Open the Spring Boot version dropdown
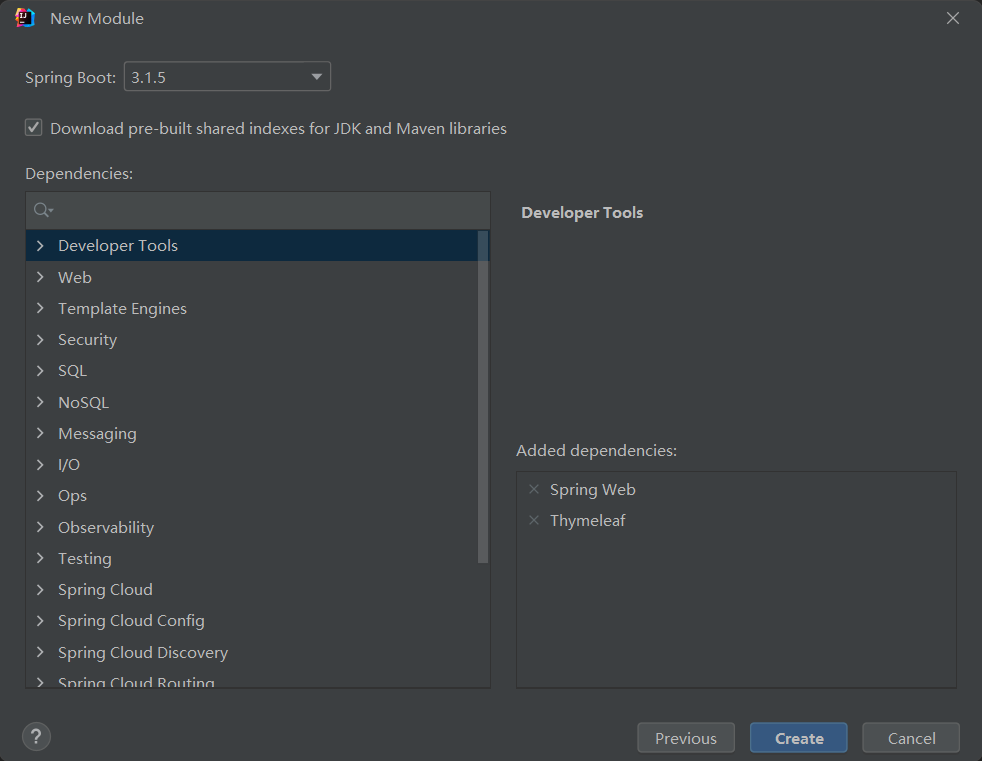Image resolution: width=982 pixels, height=761 pixels. [227, 77]
